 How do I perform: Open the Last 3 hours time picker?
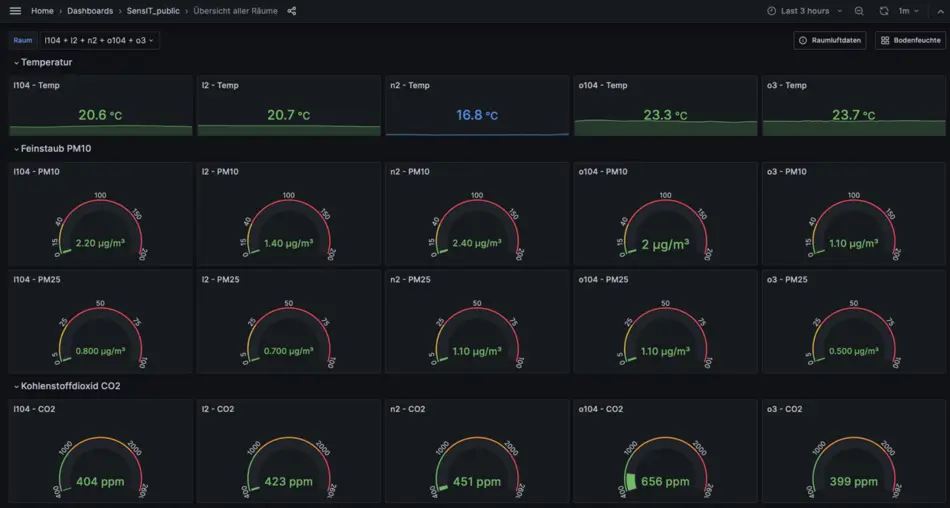coord(798,11)
